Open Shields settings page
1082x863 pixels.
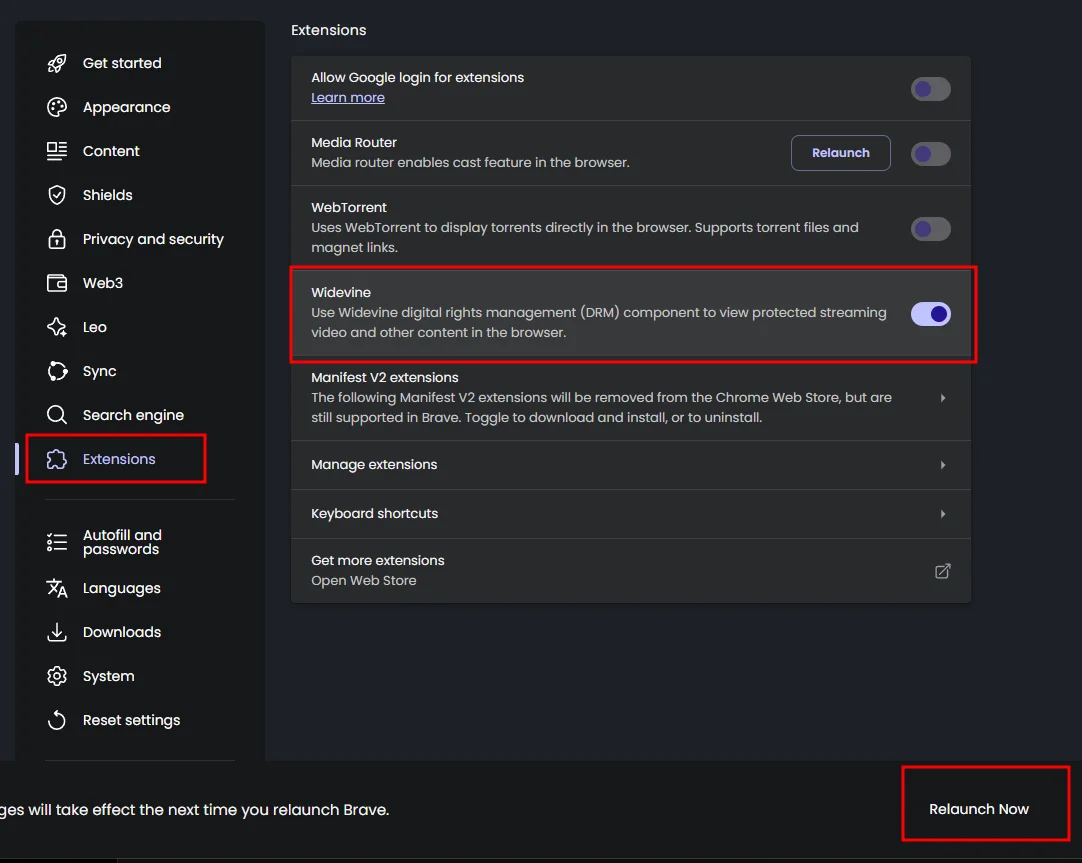pos(108,195)
